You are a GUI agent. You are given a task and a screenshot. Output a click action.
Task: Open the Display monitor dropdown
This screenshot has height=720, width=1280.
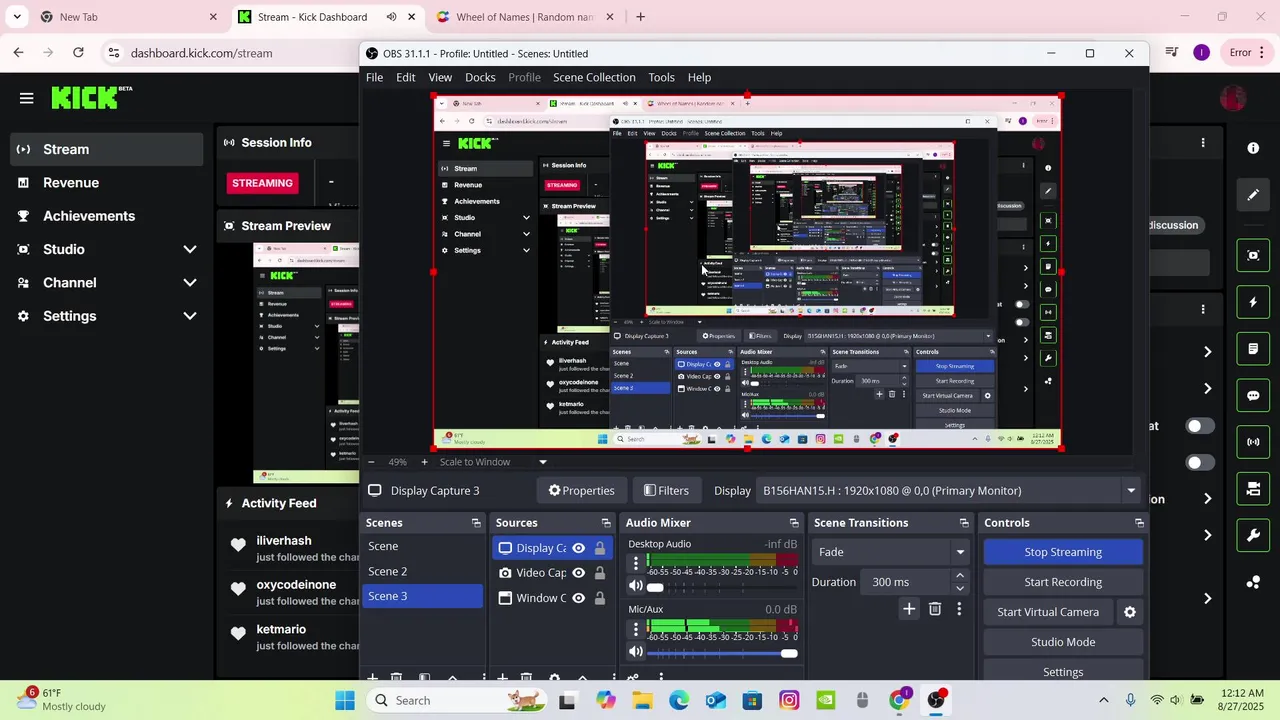(x=948, y=491)
